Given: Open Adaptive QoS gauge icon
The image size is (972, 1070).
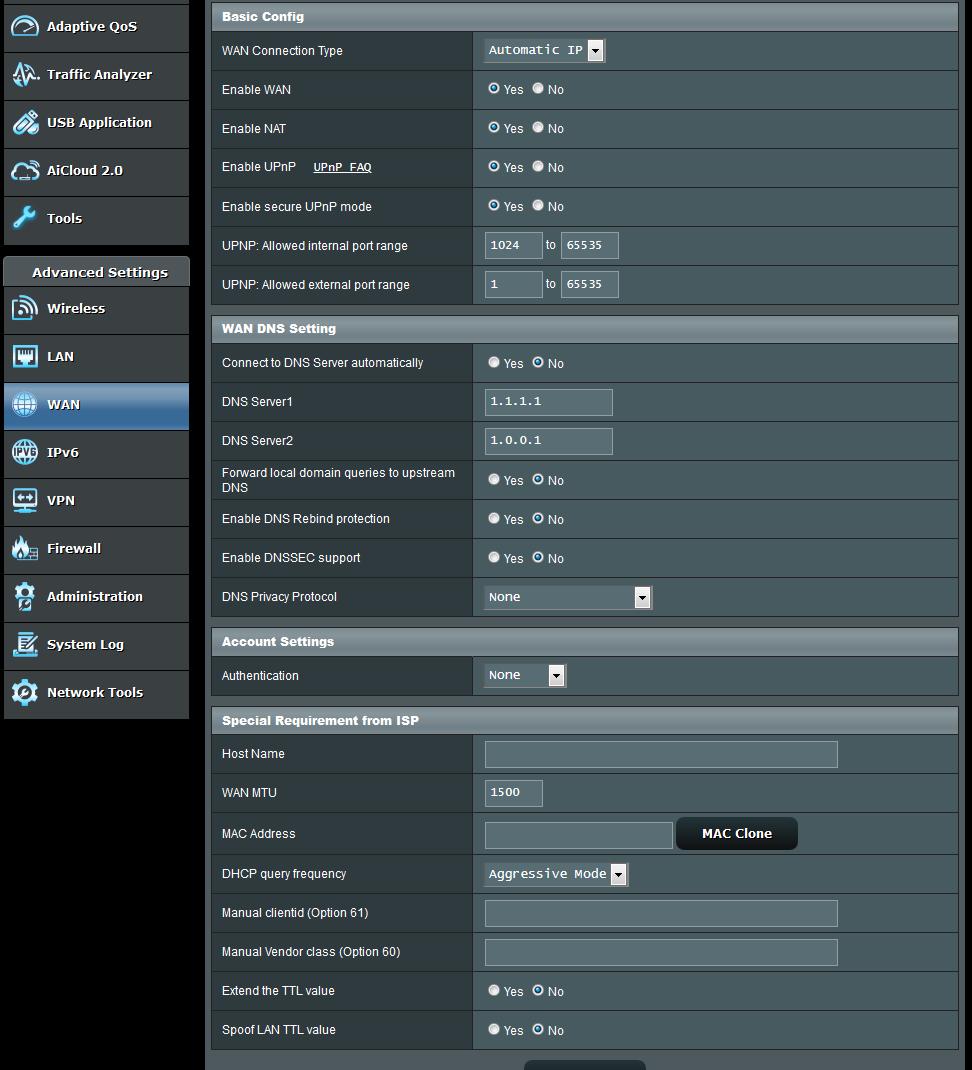Looking at the screenshot, I should point(25,27).
